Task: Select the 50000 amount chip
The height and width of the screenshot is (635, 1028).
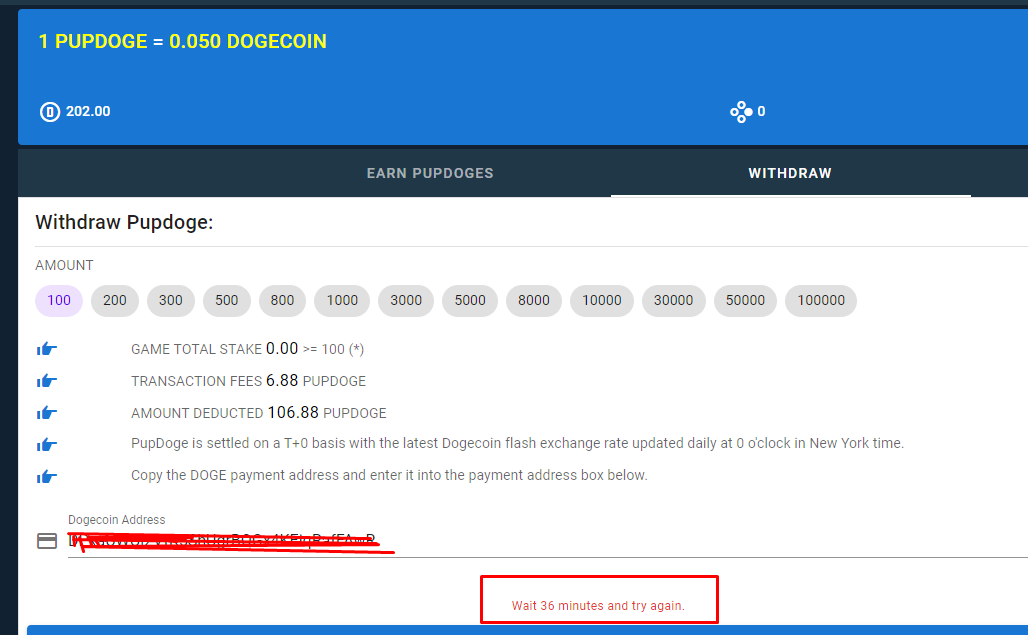Action: (x=745, y=301)
